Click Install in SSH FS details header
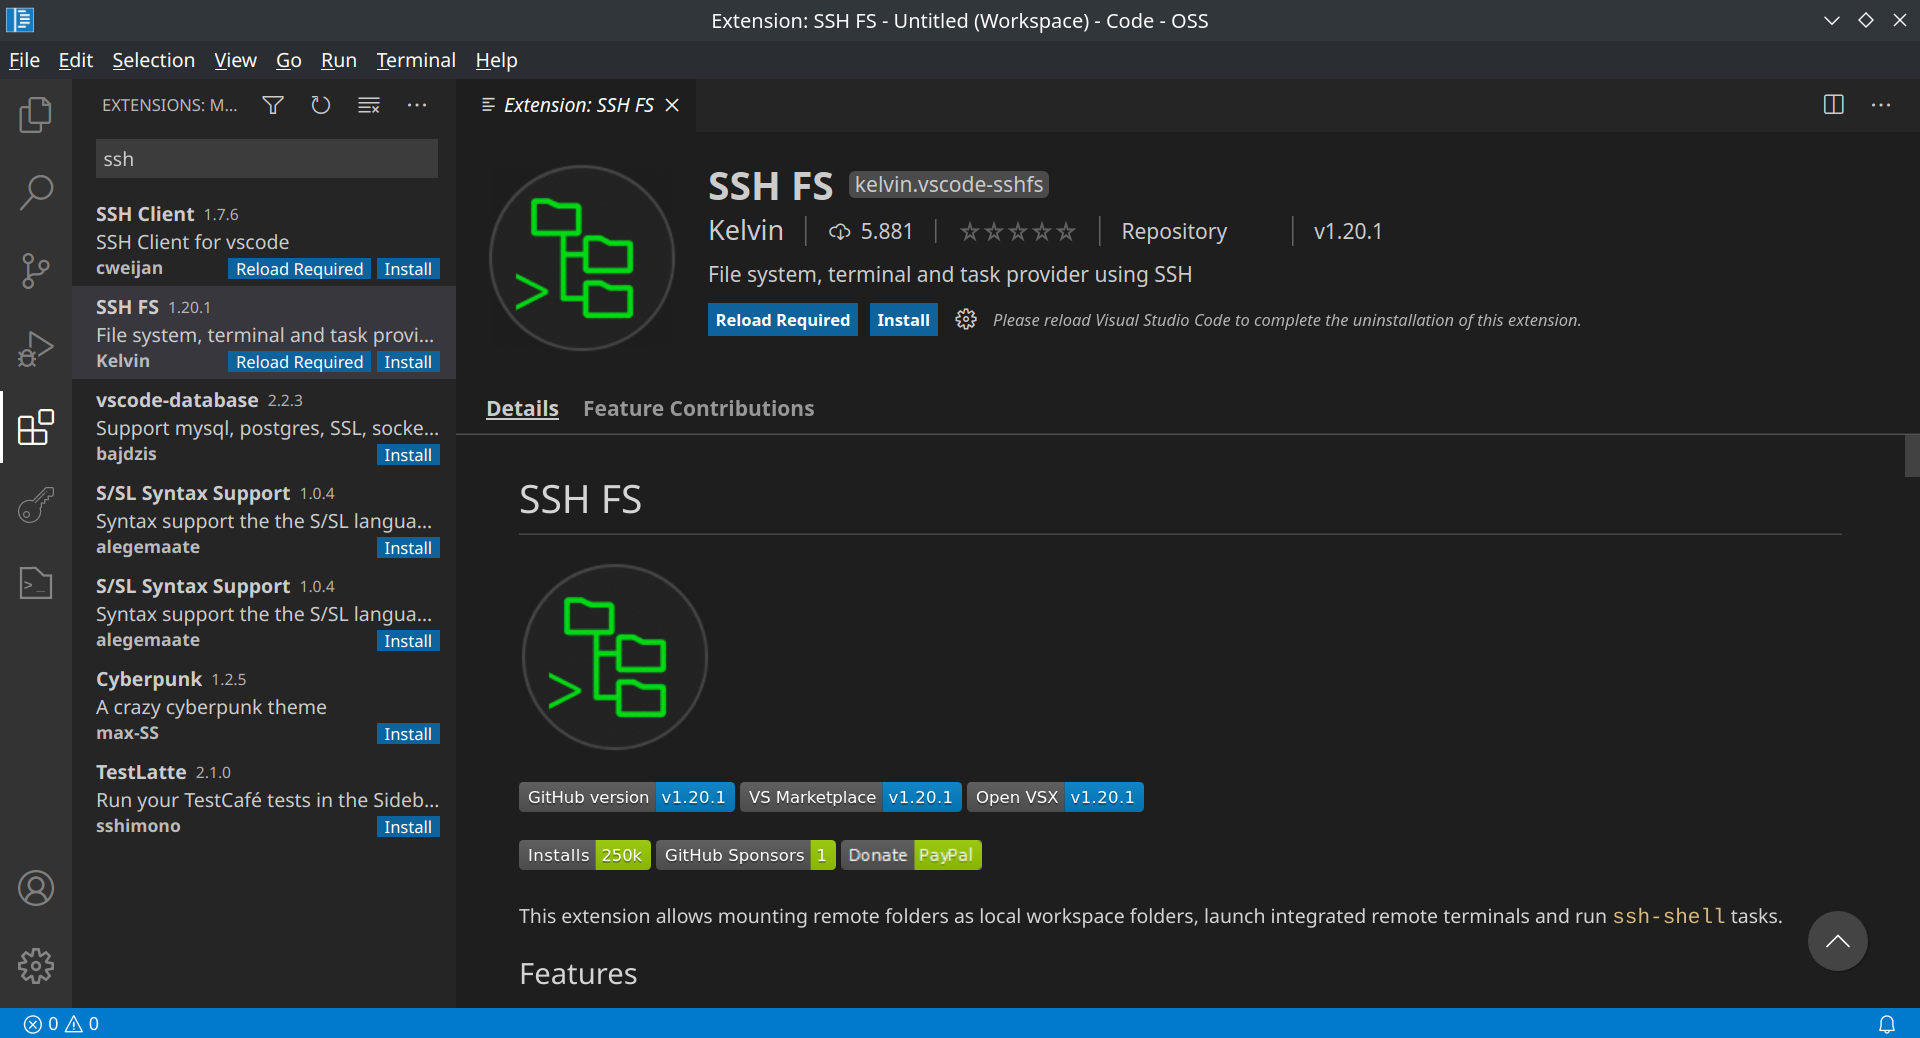Viewport: 1920px width, 1038px height. pos(903,320)
